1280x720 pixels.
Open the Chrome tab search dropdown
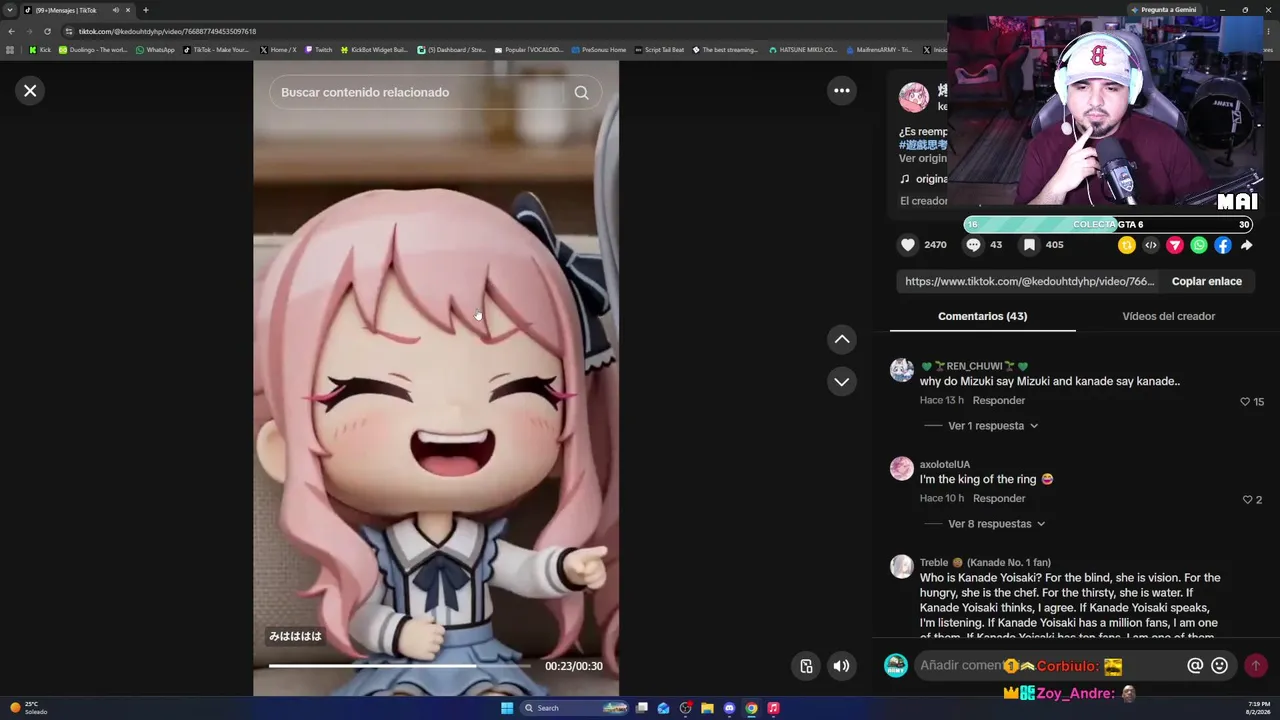tap(10, 10)
